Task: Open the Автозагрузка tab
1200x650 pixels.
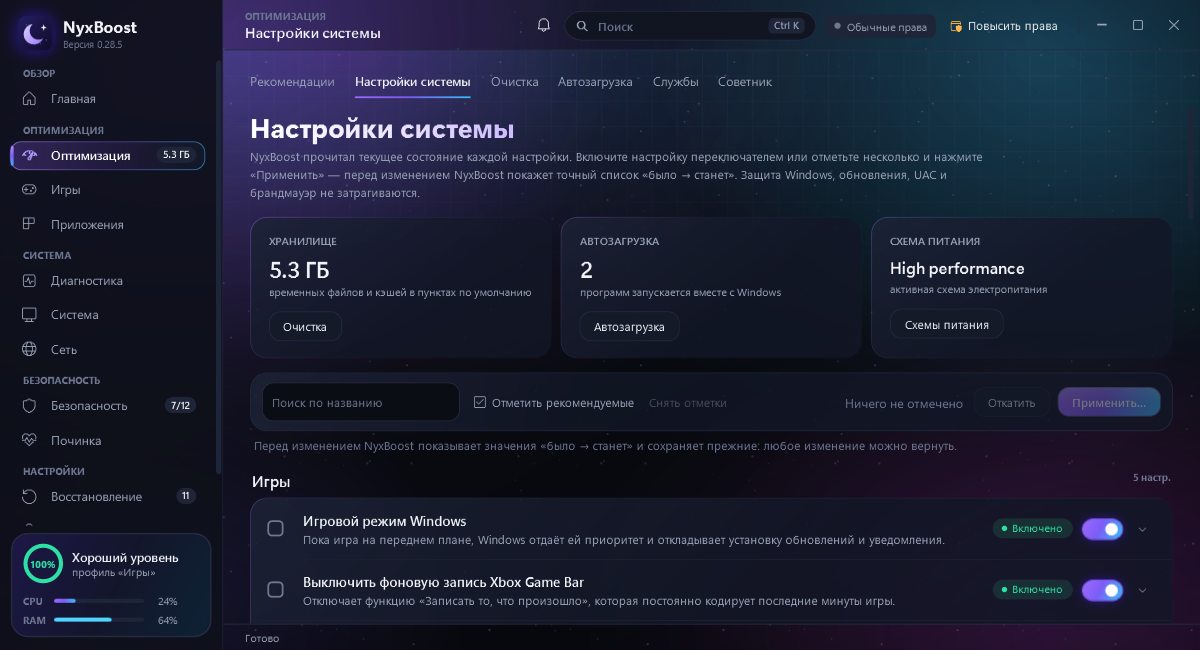Action: 595,82
